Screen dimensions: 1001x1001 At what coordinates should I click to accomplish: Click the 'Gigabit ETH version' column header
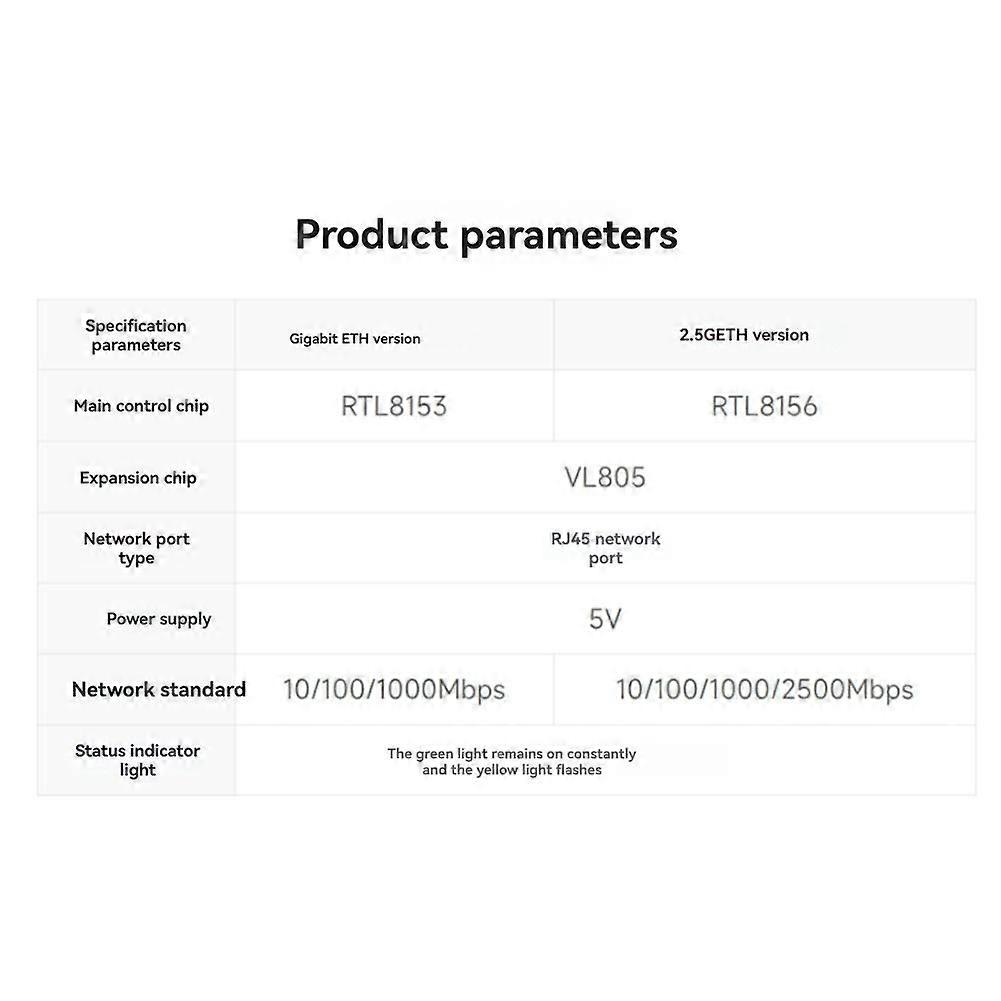click(x=355, y=339)
